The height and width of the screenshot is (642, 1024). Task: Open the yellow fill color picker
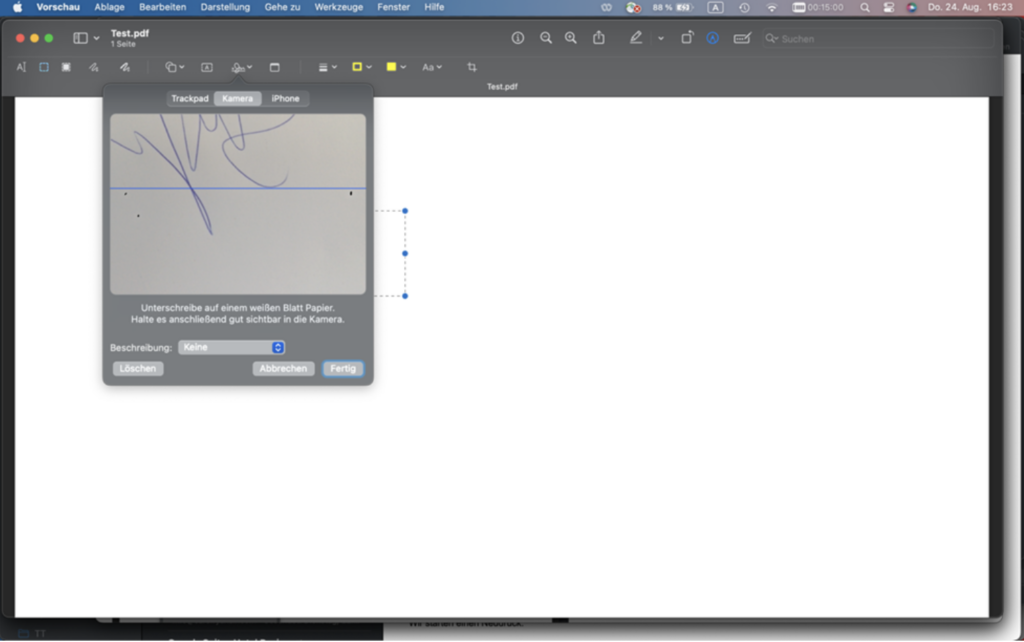396,67
